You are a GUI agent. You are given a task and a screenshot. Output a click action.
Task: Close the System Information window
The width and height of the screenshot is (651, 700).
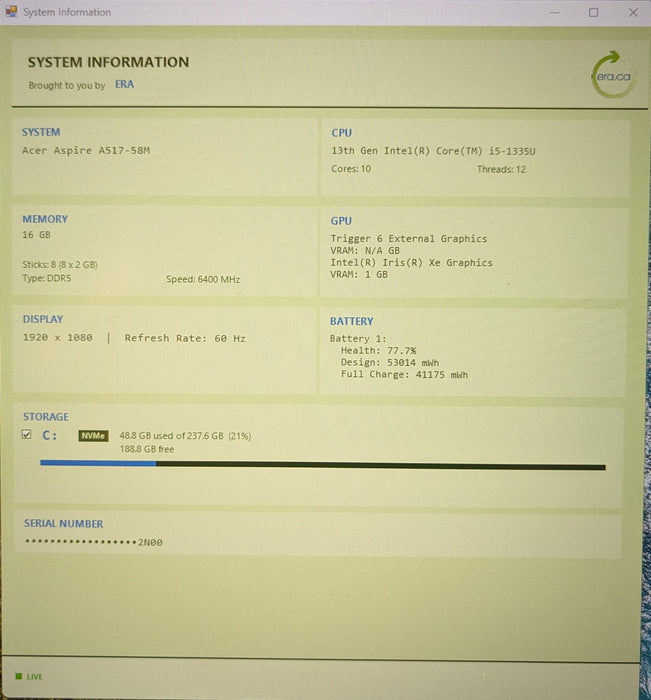[x=633, y=12]
